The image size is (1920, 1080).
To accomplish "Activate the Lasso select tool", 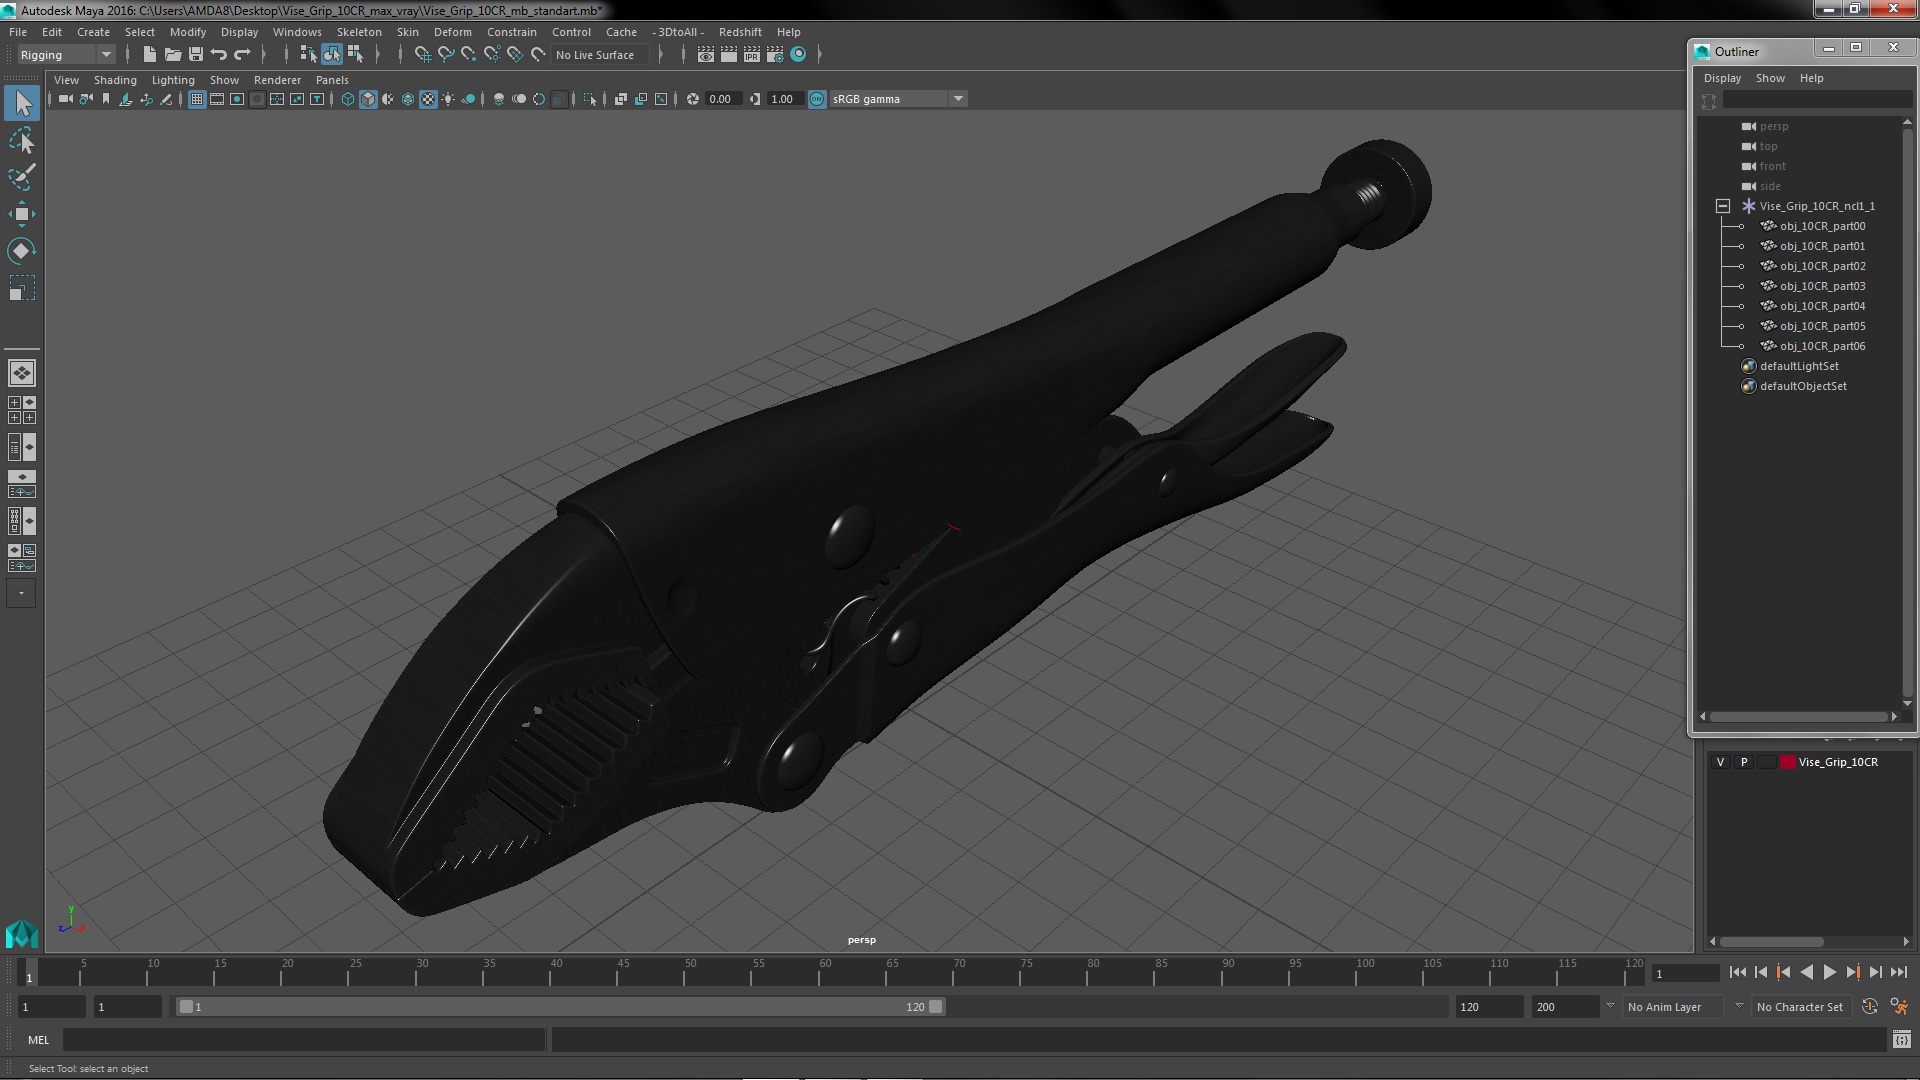I will (x=21, y=141).
